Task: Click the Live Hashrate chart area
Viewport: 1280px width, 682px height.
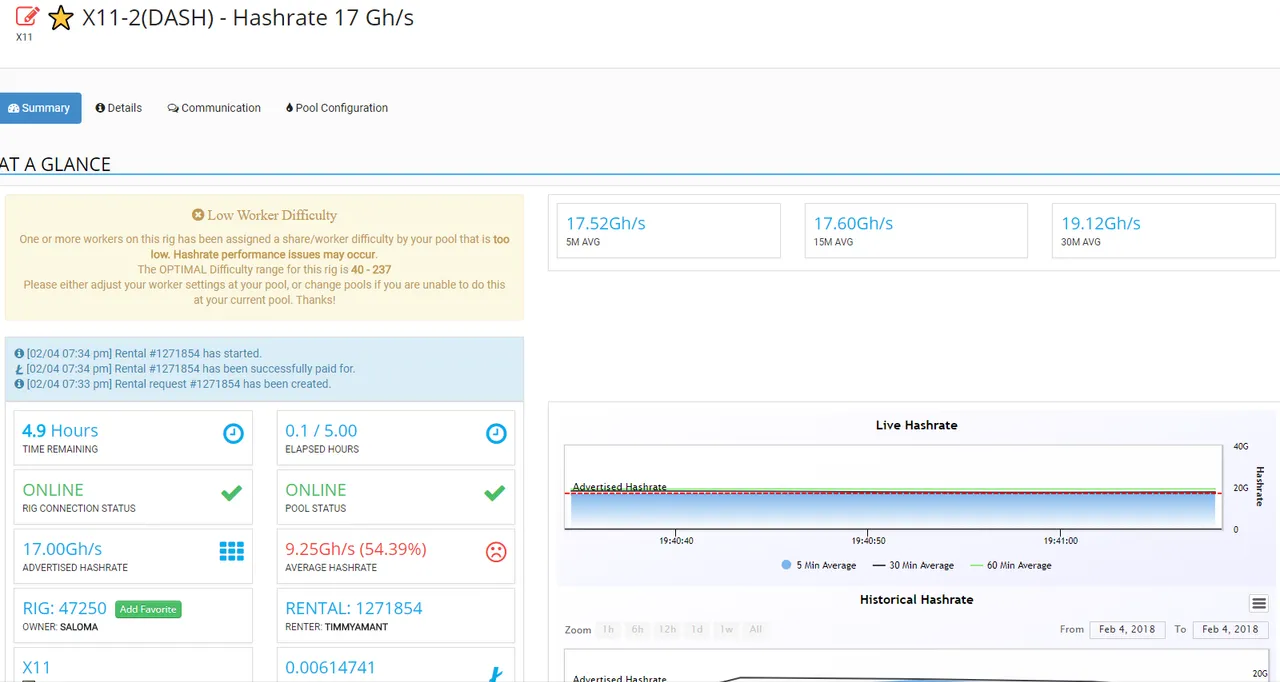Action: pos(892,487)
